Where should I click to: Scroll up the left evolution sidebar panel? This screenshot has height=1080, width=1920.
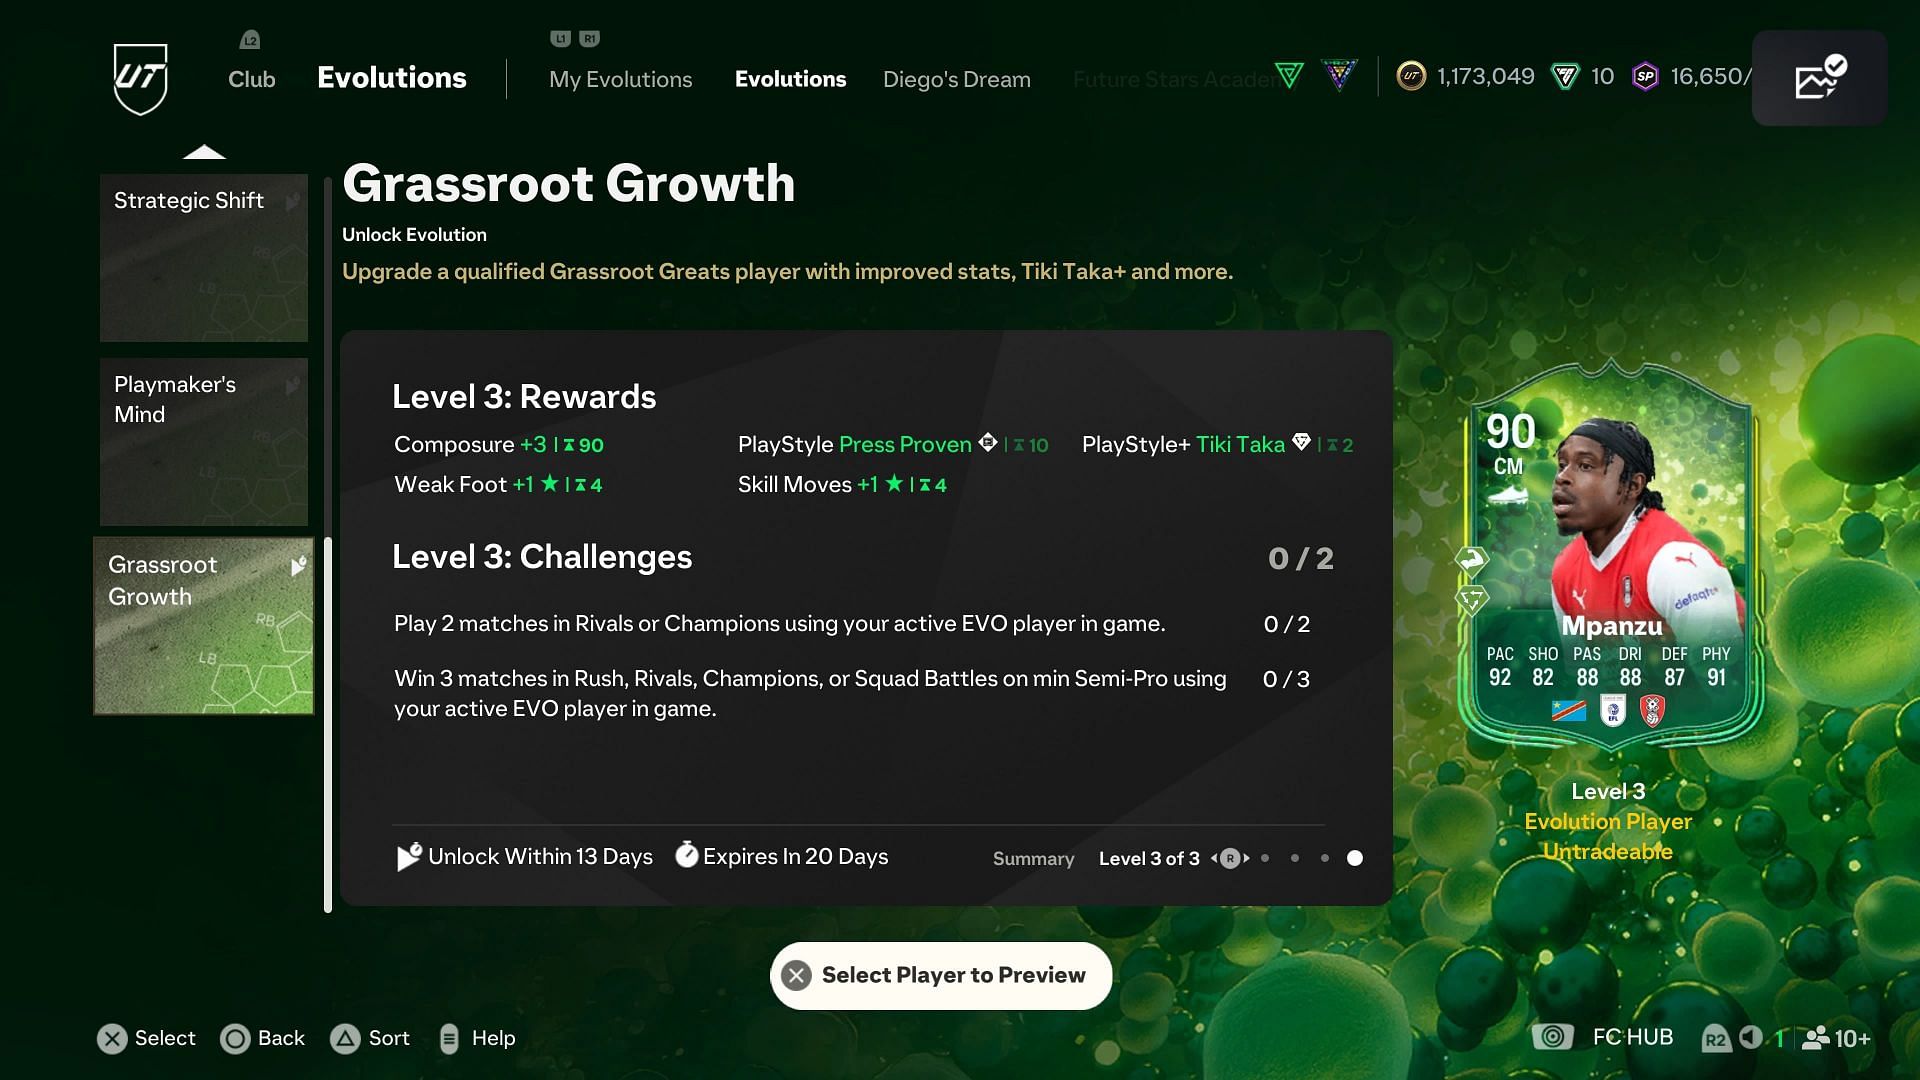click(x=202, y=153)
